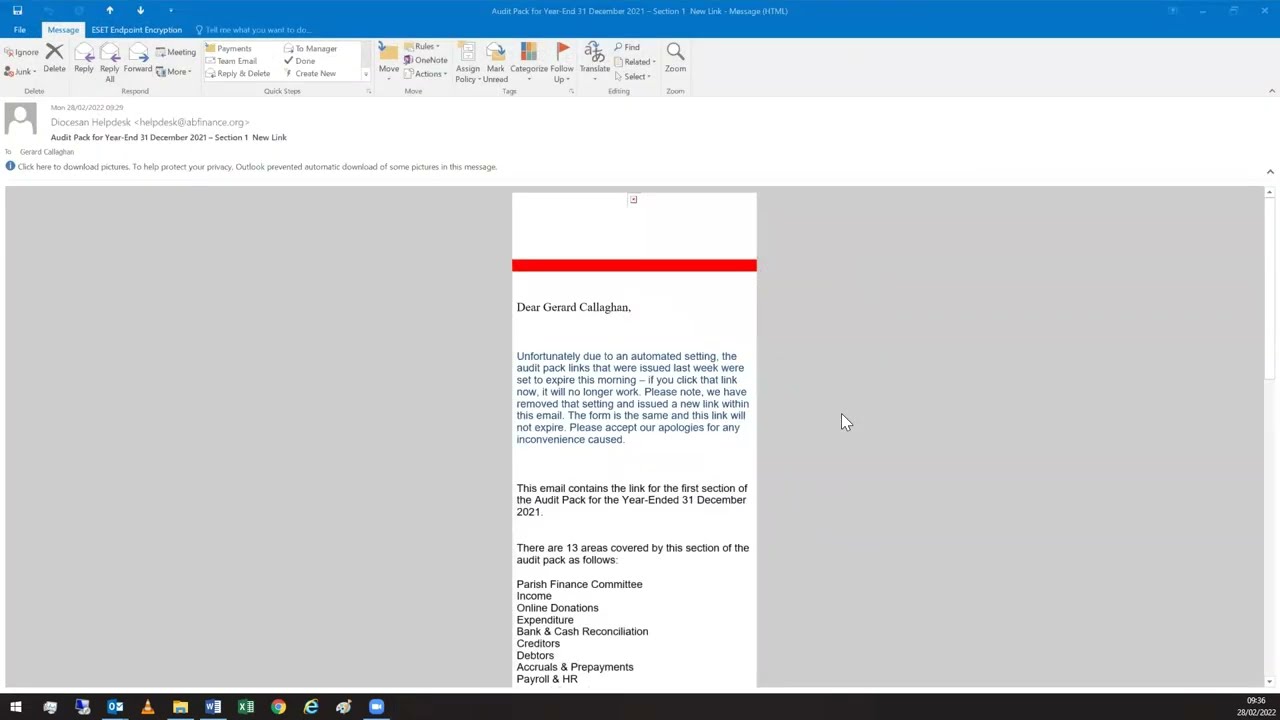
Task: Click the red banner in the email body
Action: coord(634,265)
